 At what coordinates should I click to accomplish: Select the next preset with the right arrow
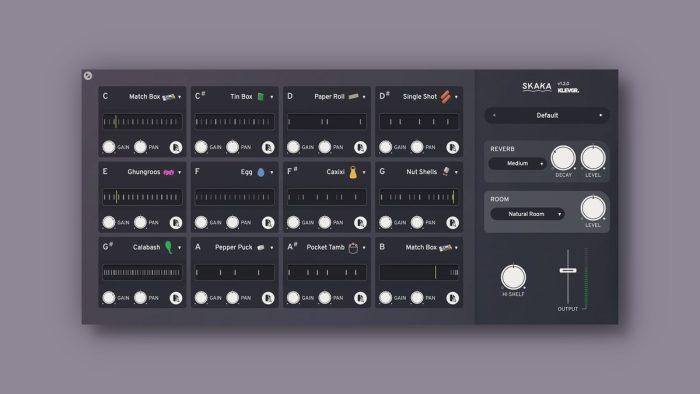[600, 116]
